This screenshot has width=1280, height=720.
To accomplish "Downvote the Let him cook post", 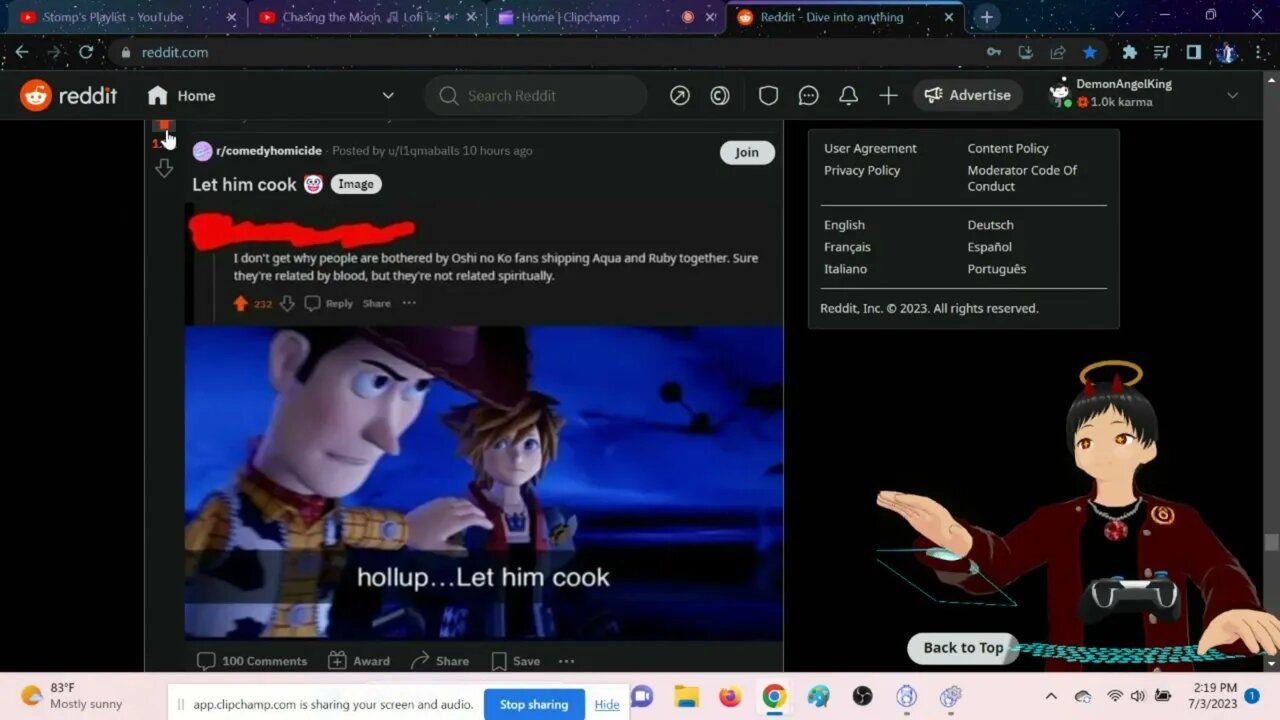I will [164, 168].
